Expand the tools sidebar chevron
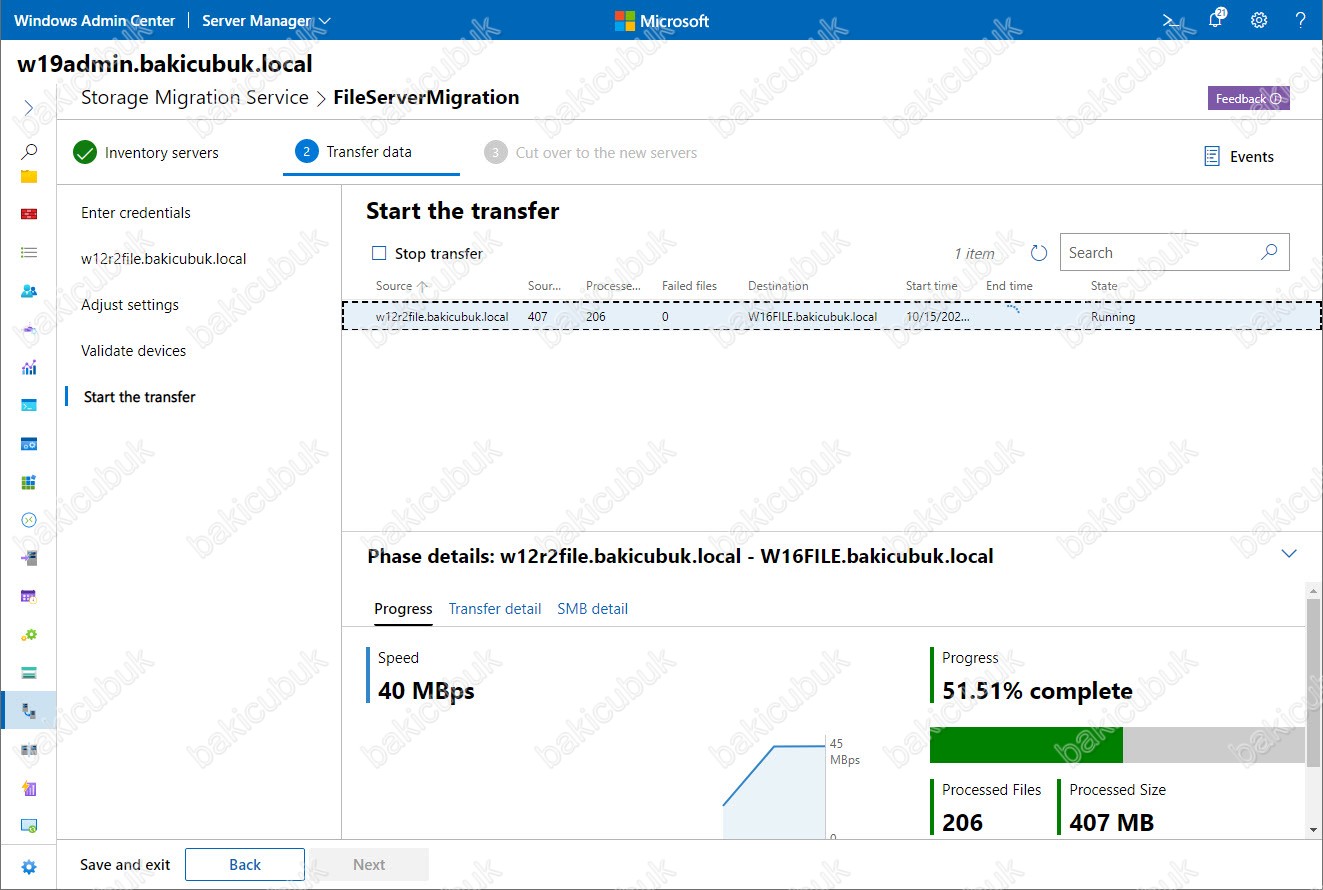 tap(28, 108)
